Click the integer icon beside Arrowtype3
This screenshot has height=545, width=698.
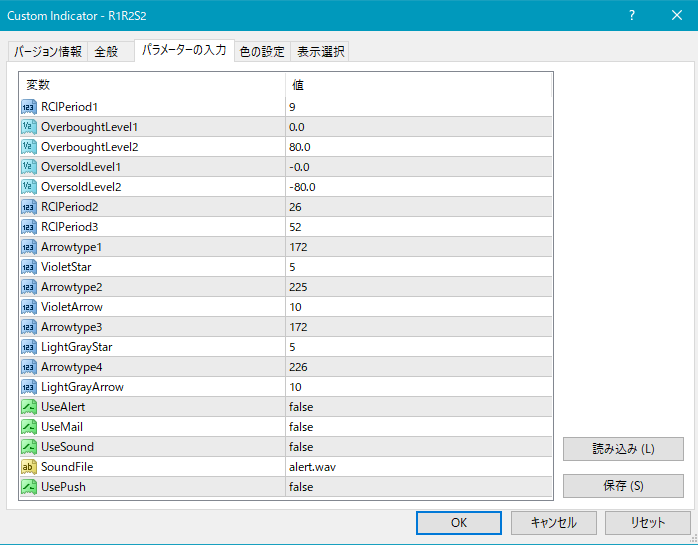click(x=28, y=327)
